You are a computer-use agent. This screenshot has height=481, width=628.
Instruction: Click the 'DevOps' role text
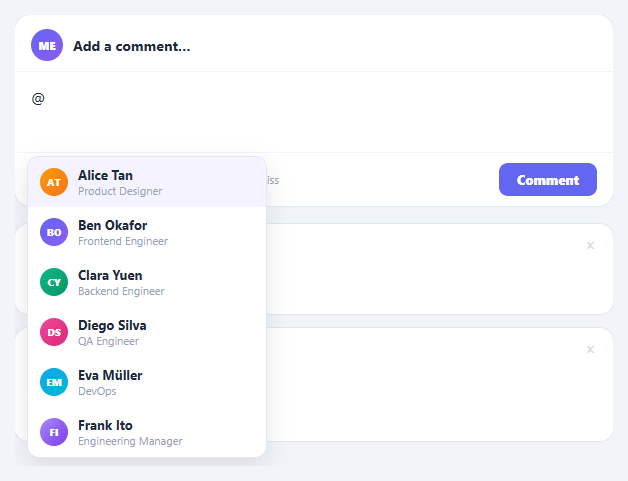point(97,391)
